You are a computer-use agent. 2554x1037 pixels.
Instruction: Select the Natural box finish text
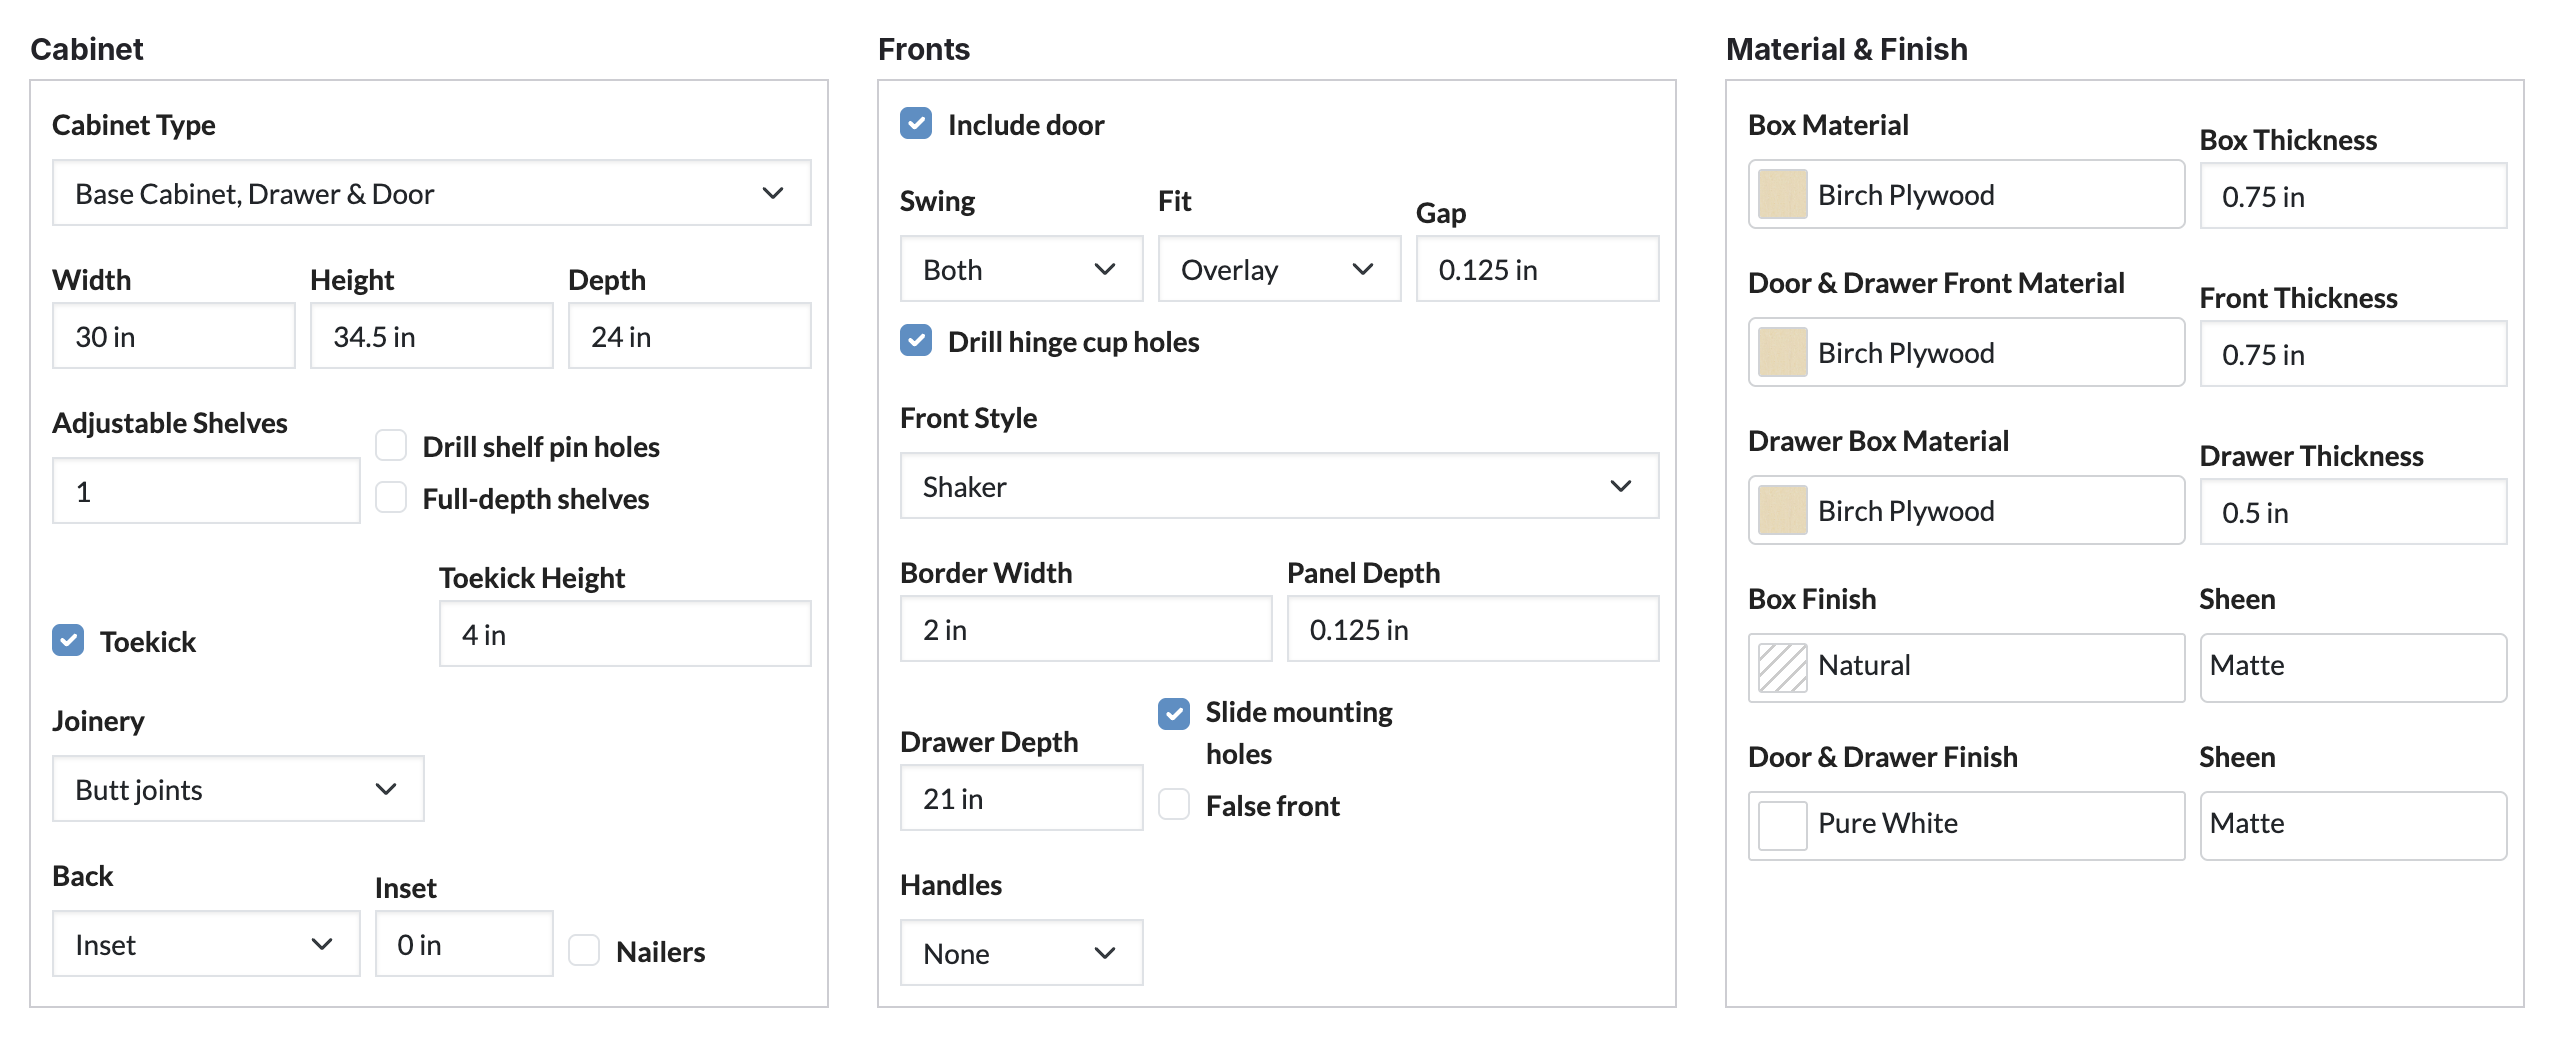1864,665
